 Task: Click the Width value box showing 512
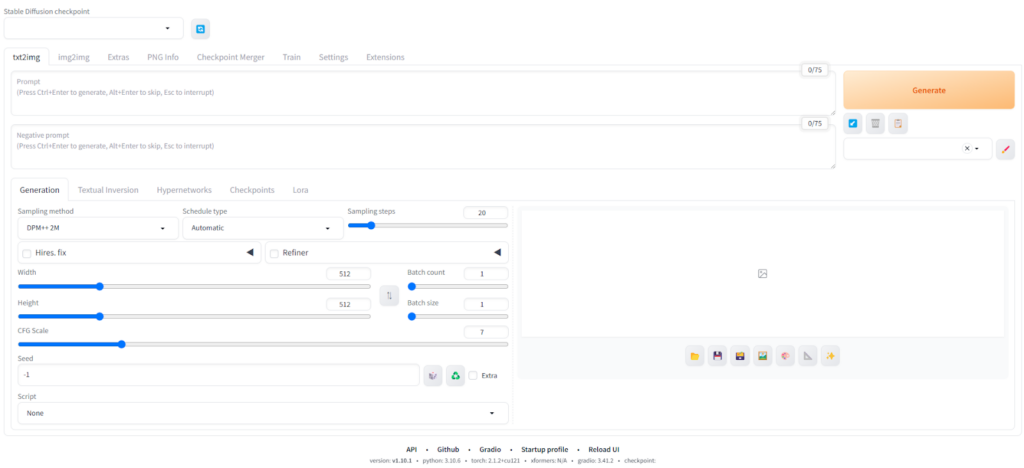click(349, 274)
